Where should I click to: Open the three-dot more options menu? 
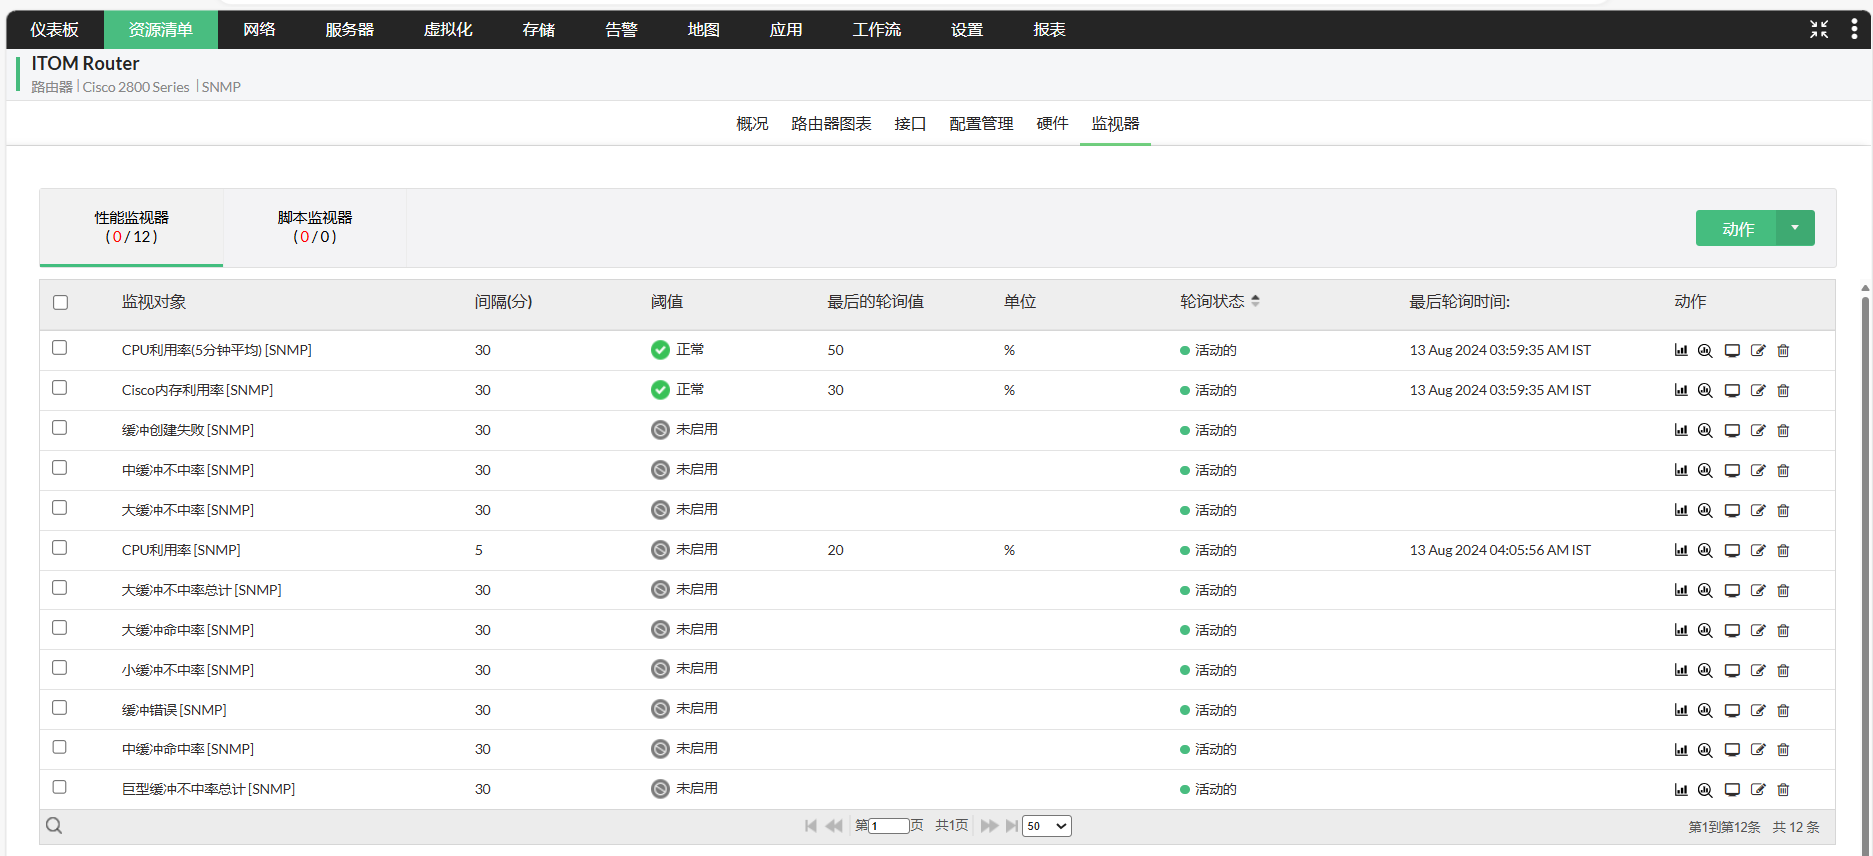click(1854, 29)
